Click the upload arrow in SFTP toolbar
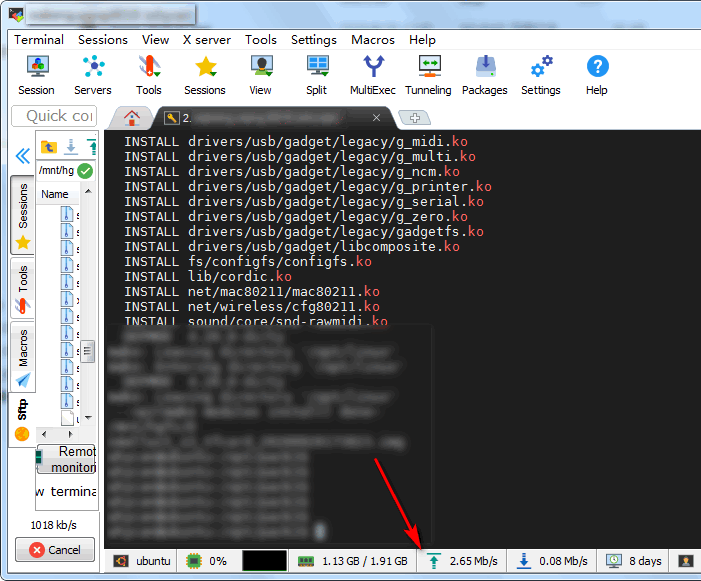Screen dimensions: 701x581 pos(93,147)
